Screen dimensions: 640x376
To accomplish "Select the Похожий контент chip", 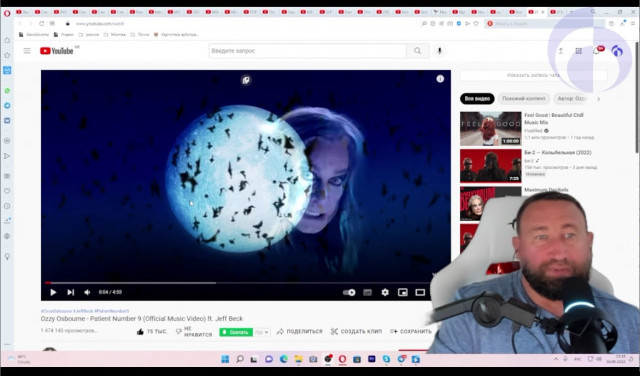I will click(524, 98).
